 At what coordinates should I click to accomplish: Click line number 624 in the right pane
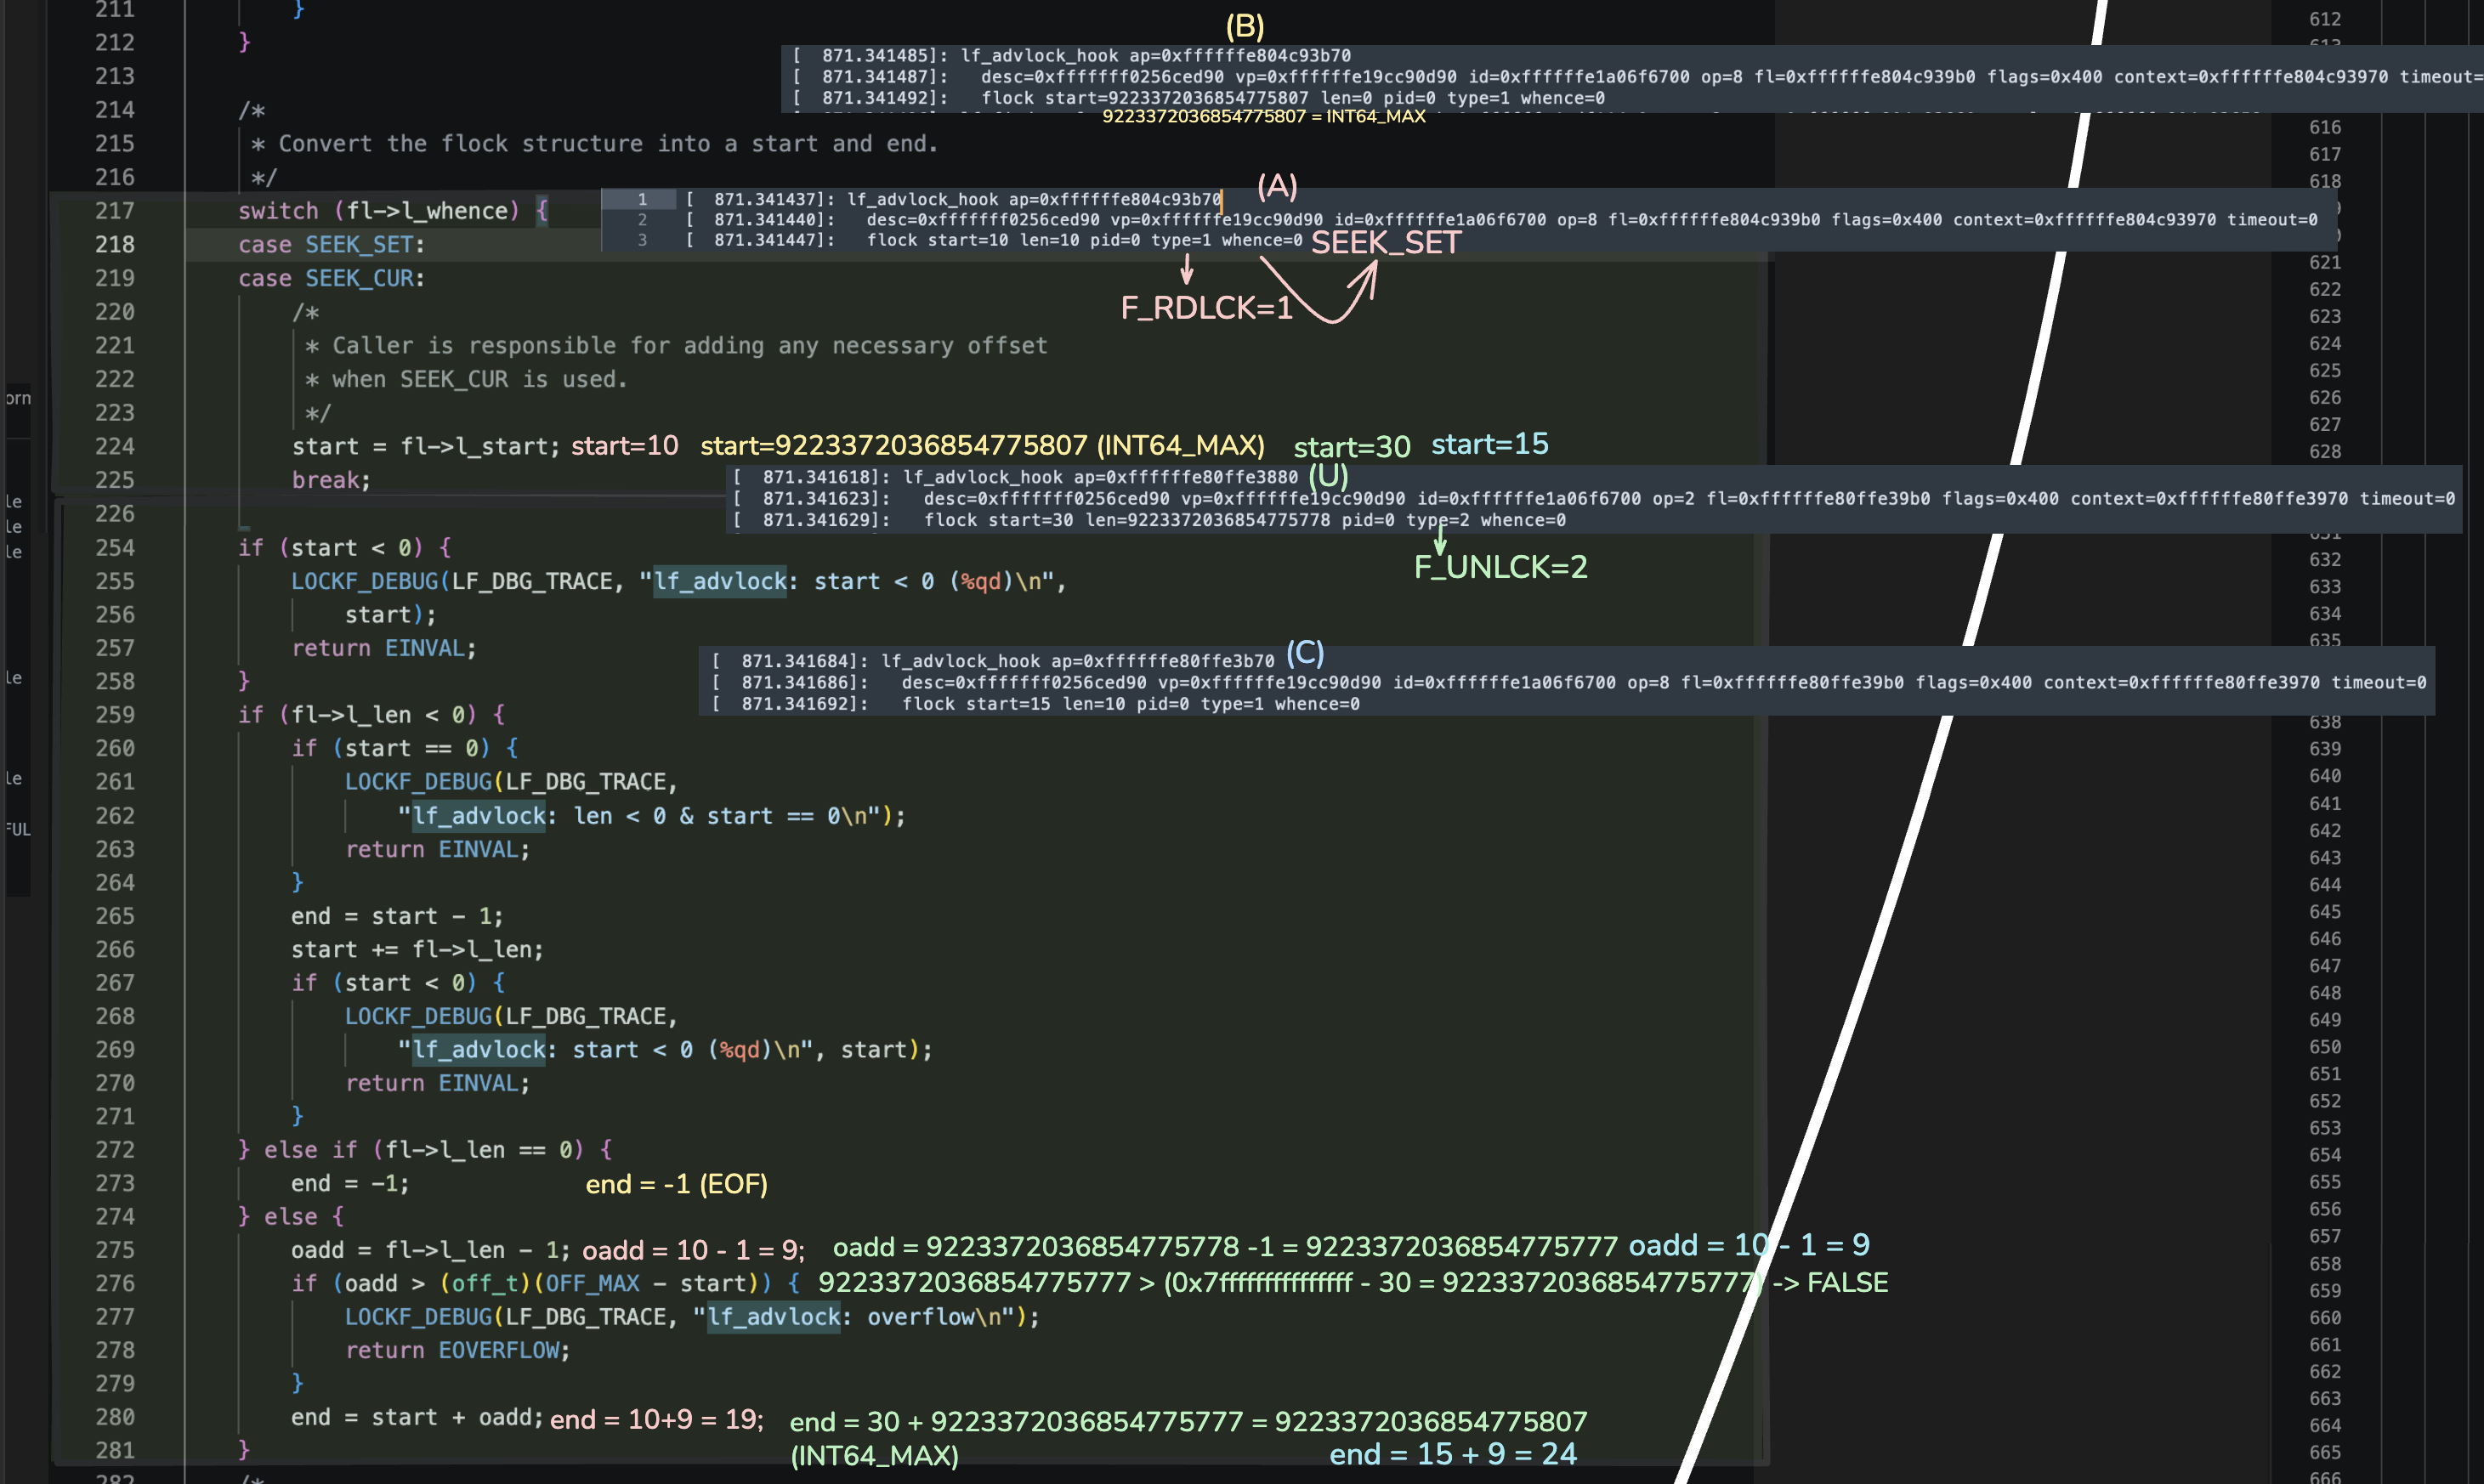pyautogui.click(x=2325, y=344)
